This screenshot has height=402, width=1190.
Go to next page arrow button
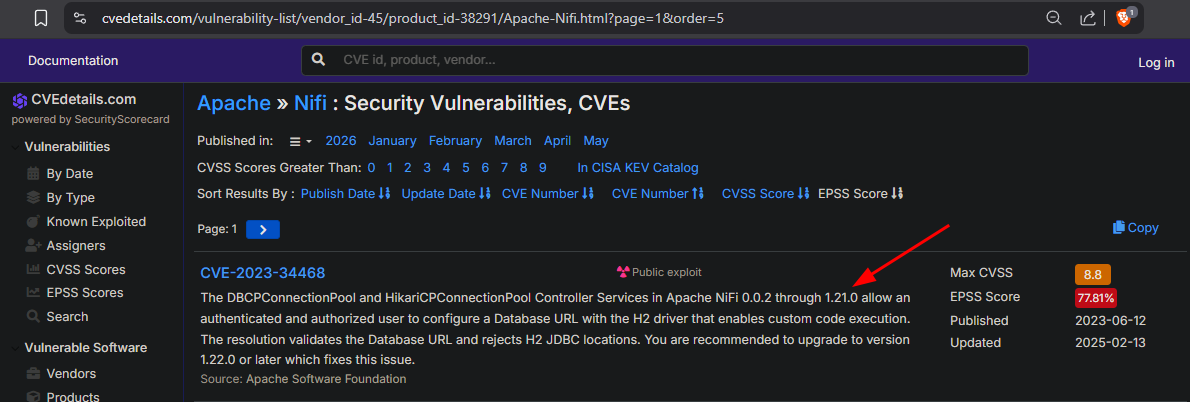263,229
